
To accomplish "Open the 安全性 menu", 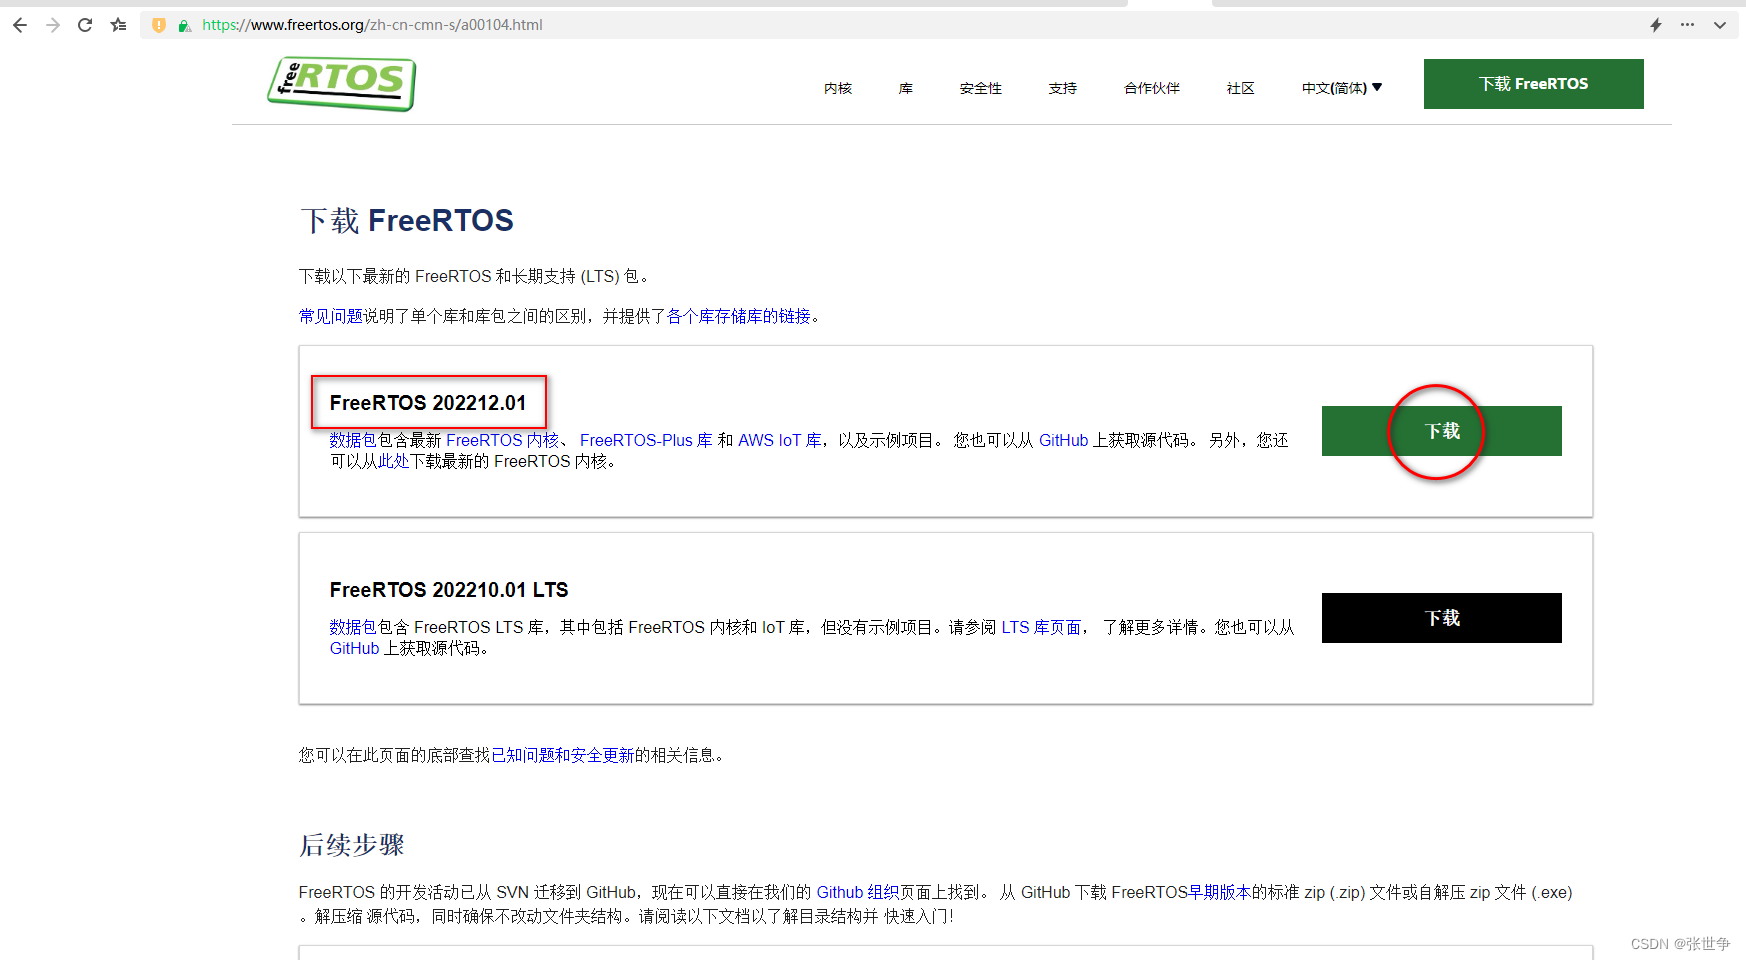I will (981, 88).
